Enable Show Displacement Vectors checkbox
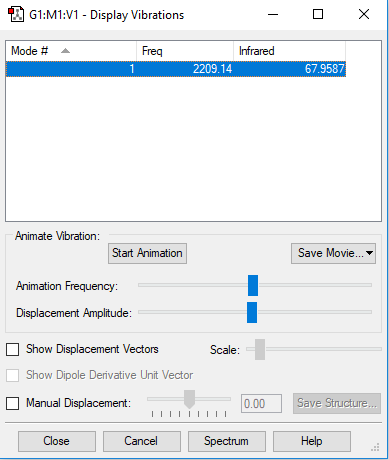This screenshot has width=389, height=460. 12,350
